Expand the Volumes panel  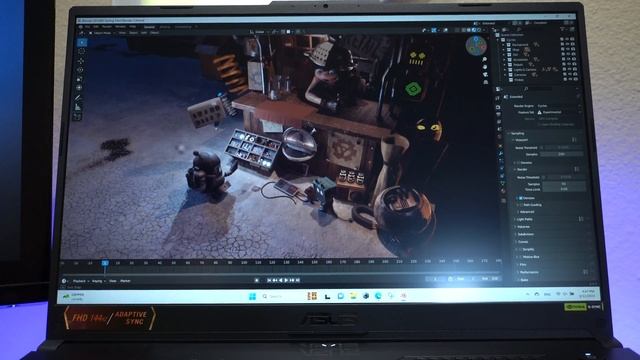515,227
